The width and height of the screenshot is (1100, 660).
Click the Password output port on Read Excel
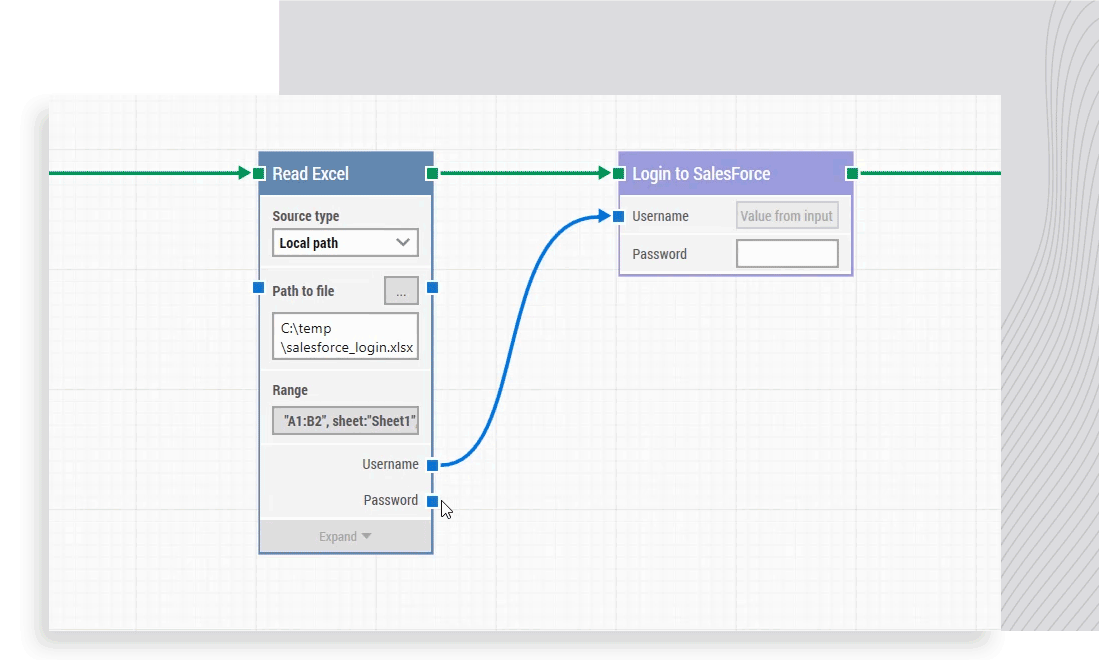432,500
